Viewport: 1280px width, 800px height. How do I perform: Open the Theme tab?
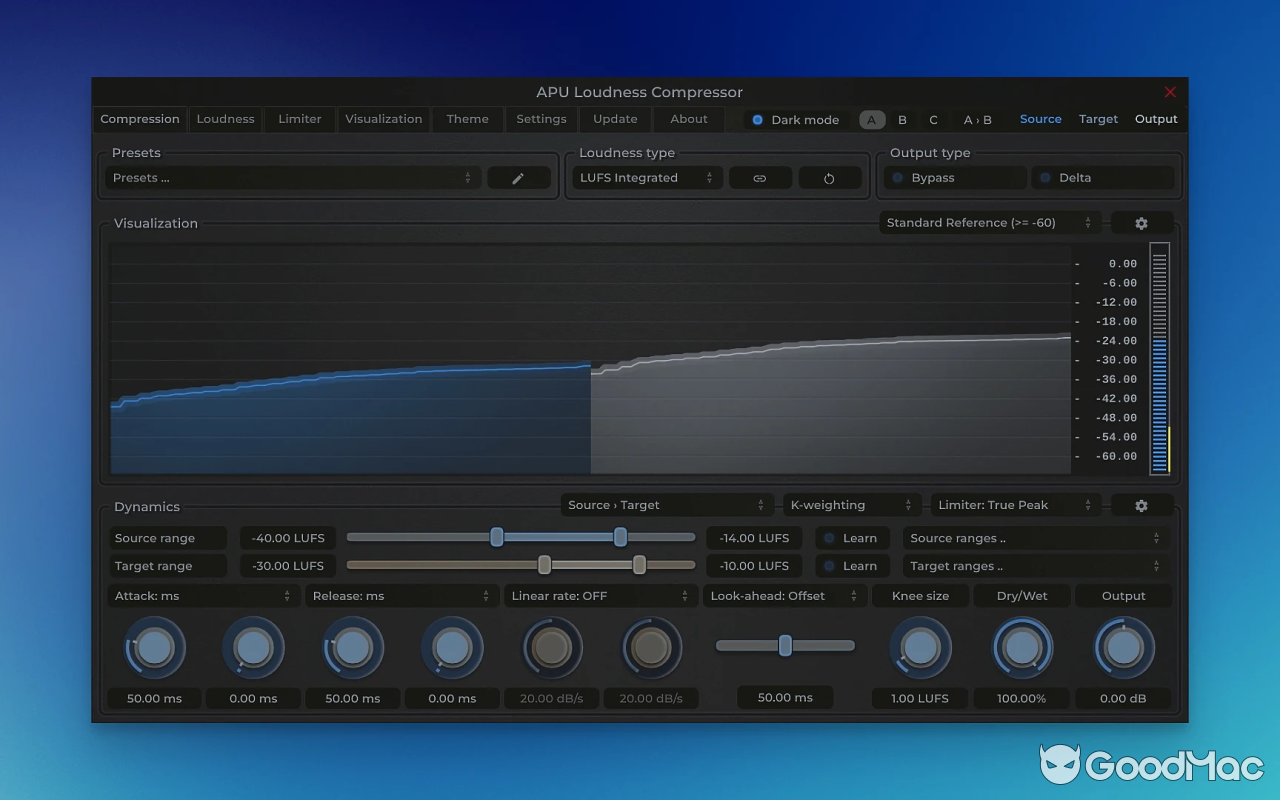tap(467, 119)
